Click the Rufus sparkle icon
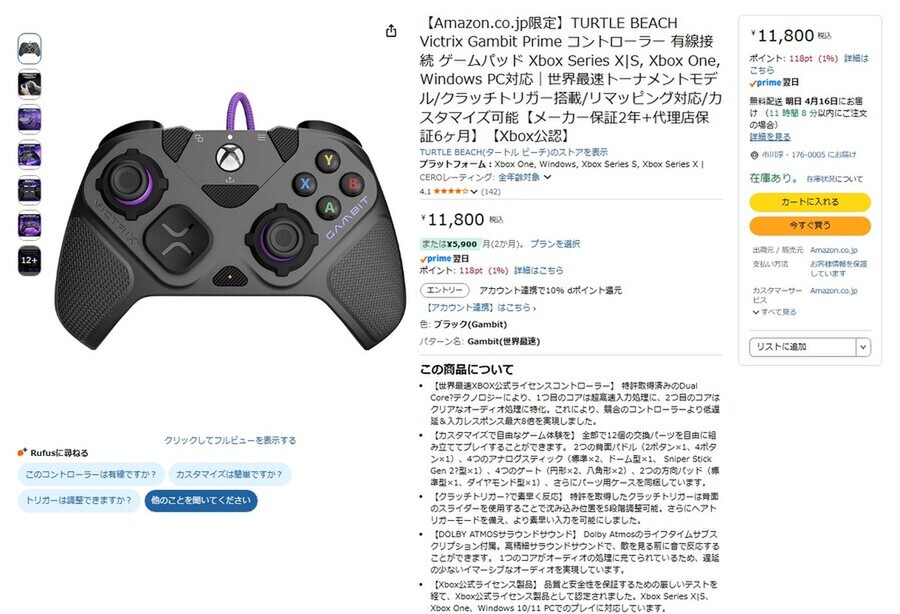Image resolution: width=900 pixels, height=614 pixels. coord(22,452)
